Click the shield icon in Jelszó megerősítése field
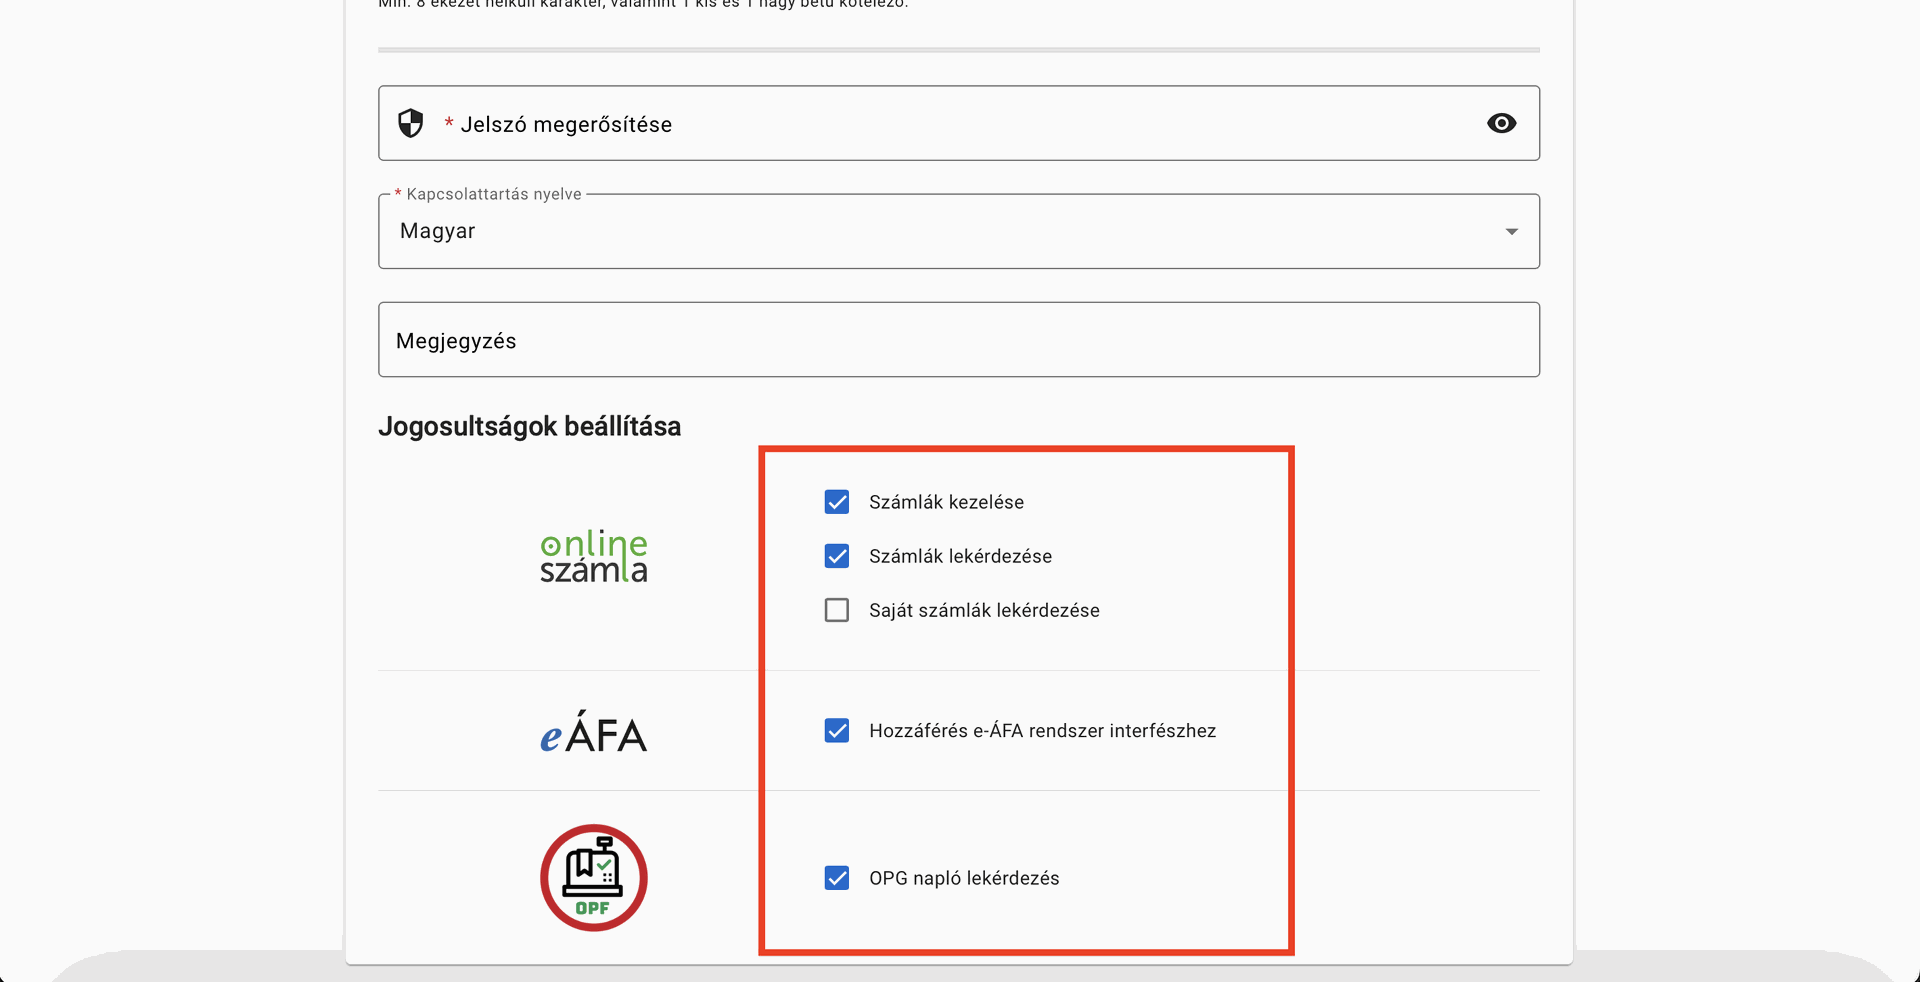Screen dimensions: 1920x982 pyautogui.click(x=411, y=123)
